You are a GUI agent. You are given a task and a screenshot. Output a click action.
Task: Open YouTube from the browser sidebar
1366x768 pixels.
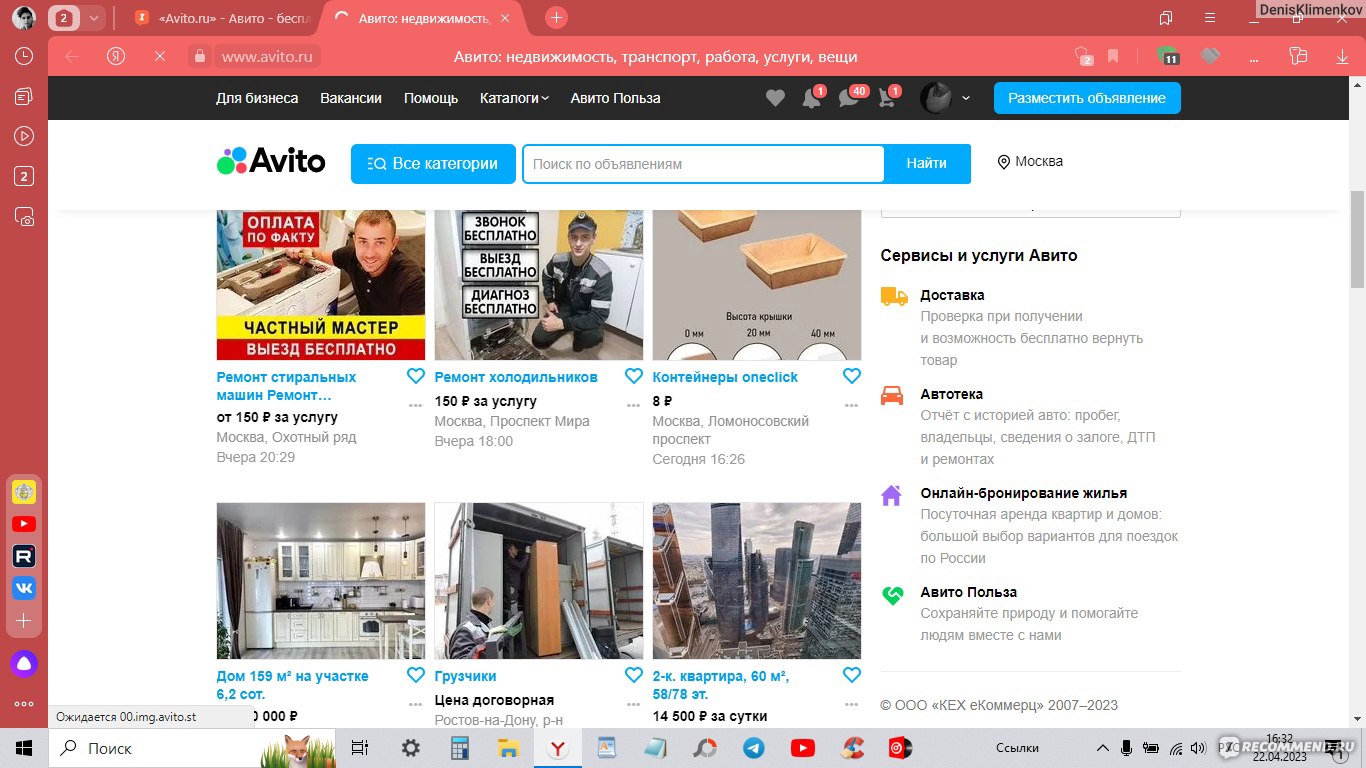pyautogui.click(x=24, y=524)
